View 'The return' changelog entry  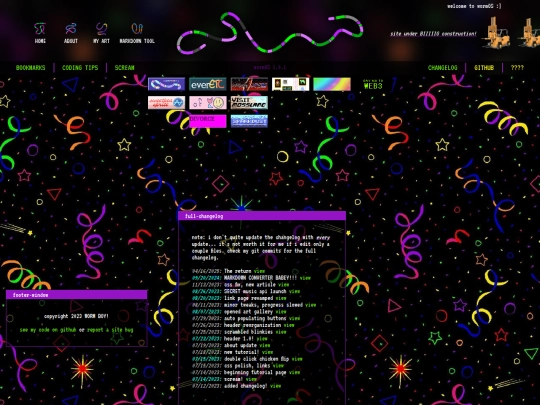[259, 271]
